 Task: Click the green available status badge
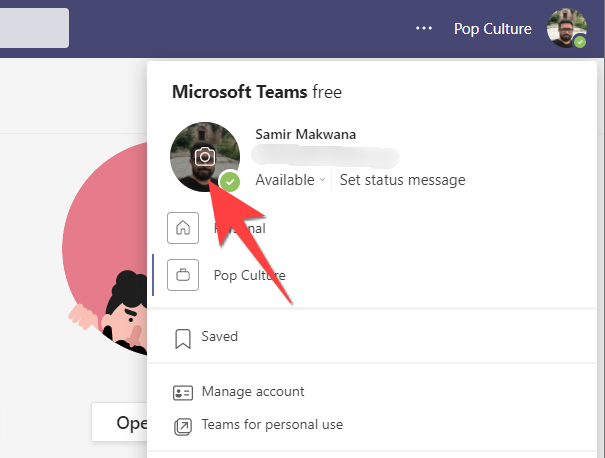[230, 182]
